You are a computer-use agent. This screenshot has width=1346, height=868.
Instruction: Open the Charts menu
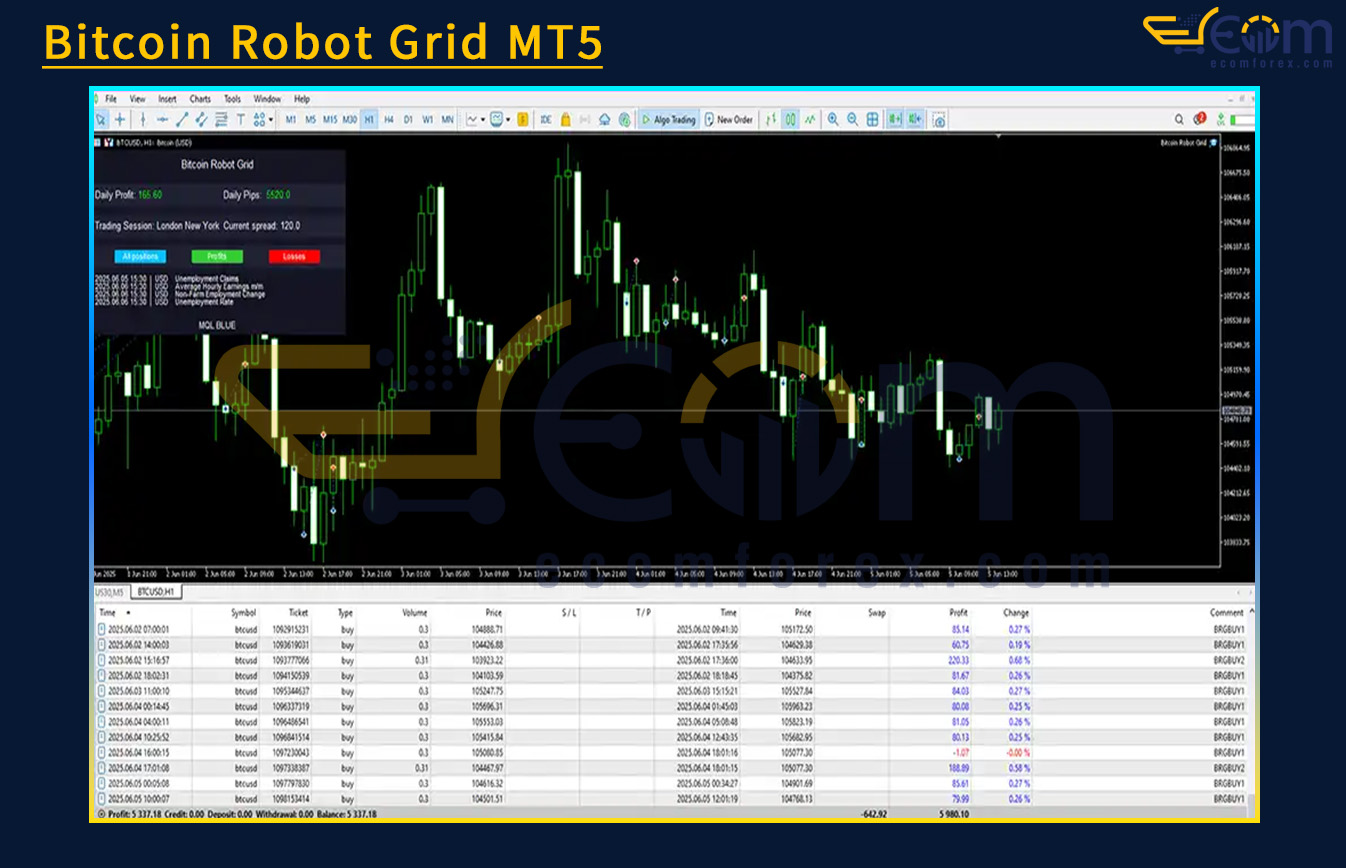(x=200, y=99)
